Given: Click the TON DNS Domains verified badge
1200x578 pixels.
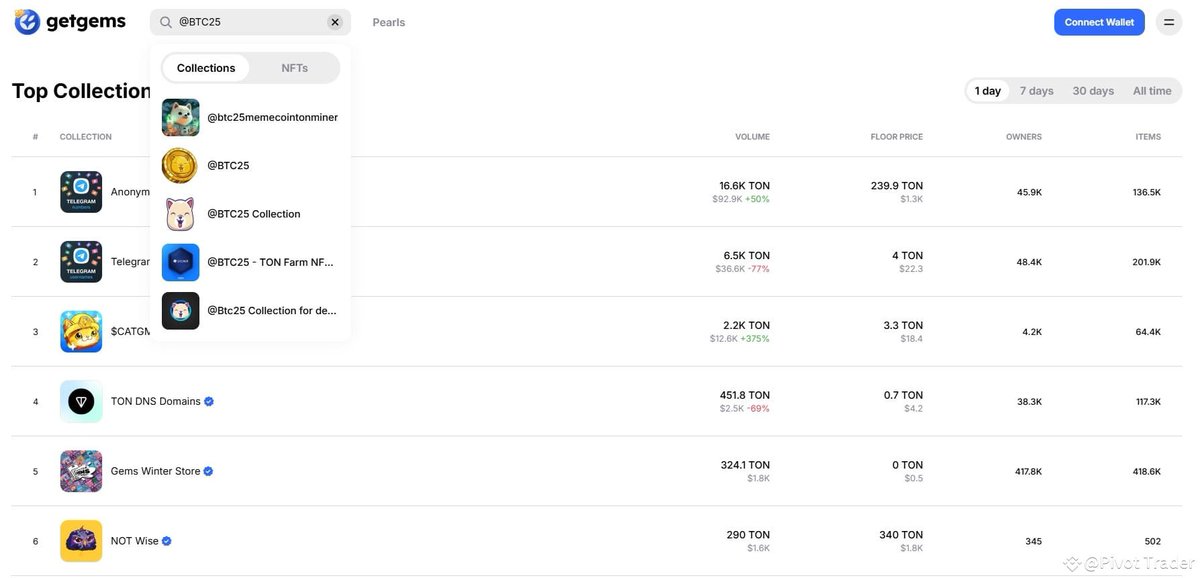Looking at the screenshot, I should tap(209, 402).
